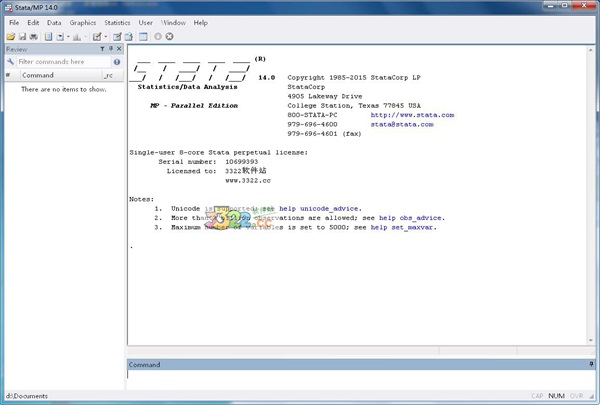This screenshot has height=405, width=600.
Task: Click the Open file toolbar icon
Action: tap(11, 37)
